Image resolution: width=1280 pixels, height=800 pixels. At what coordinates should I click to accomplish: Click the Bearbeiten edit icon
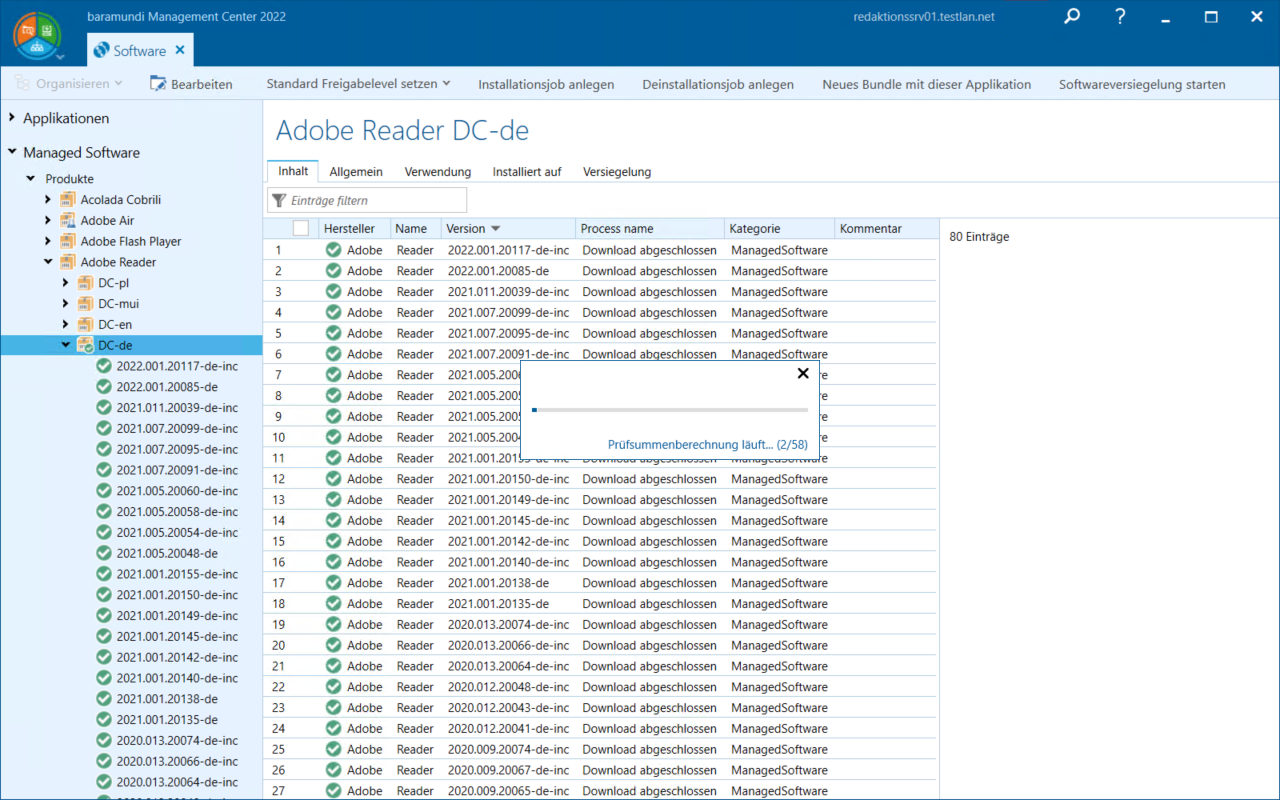158,84
